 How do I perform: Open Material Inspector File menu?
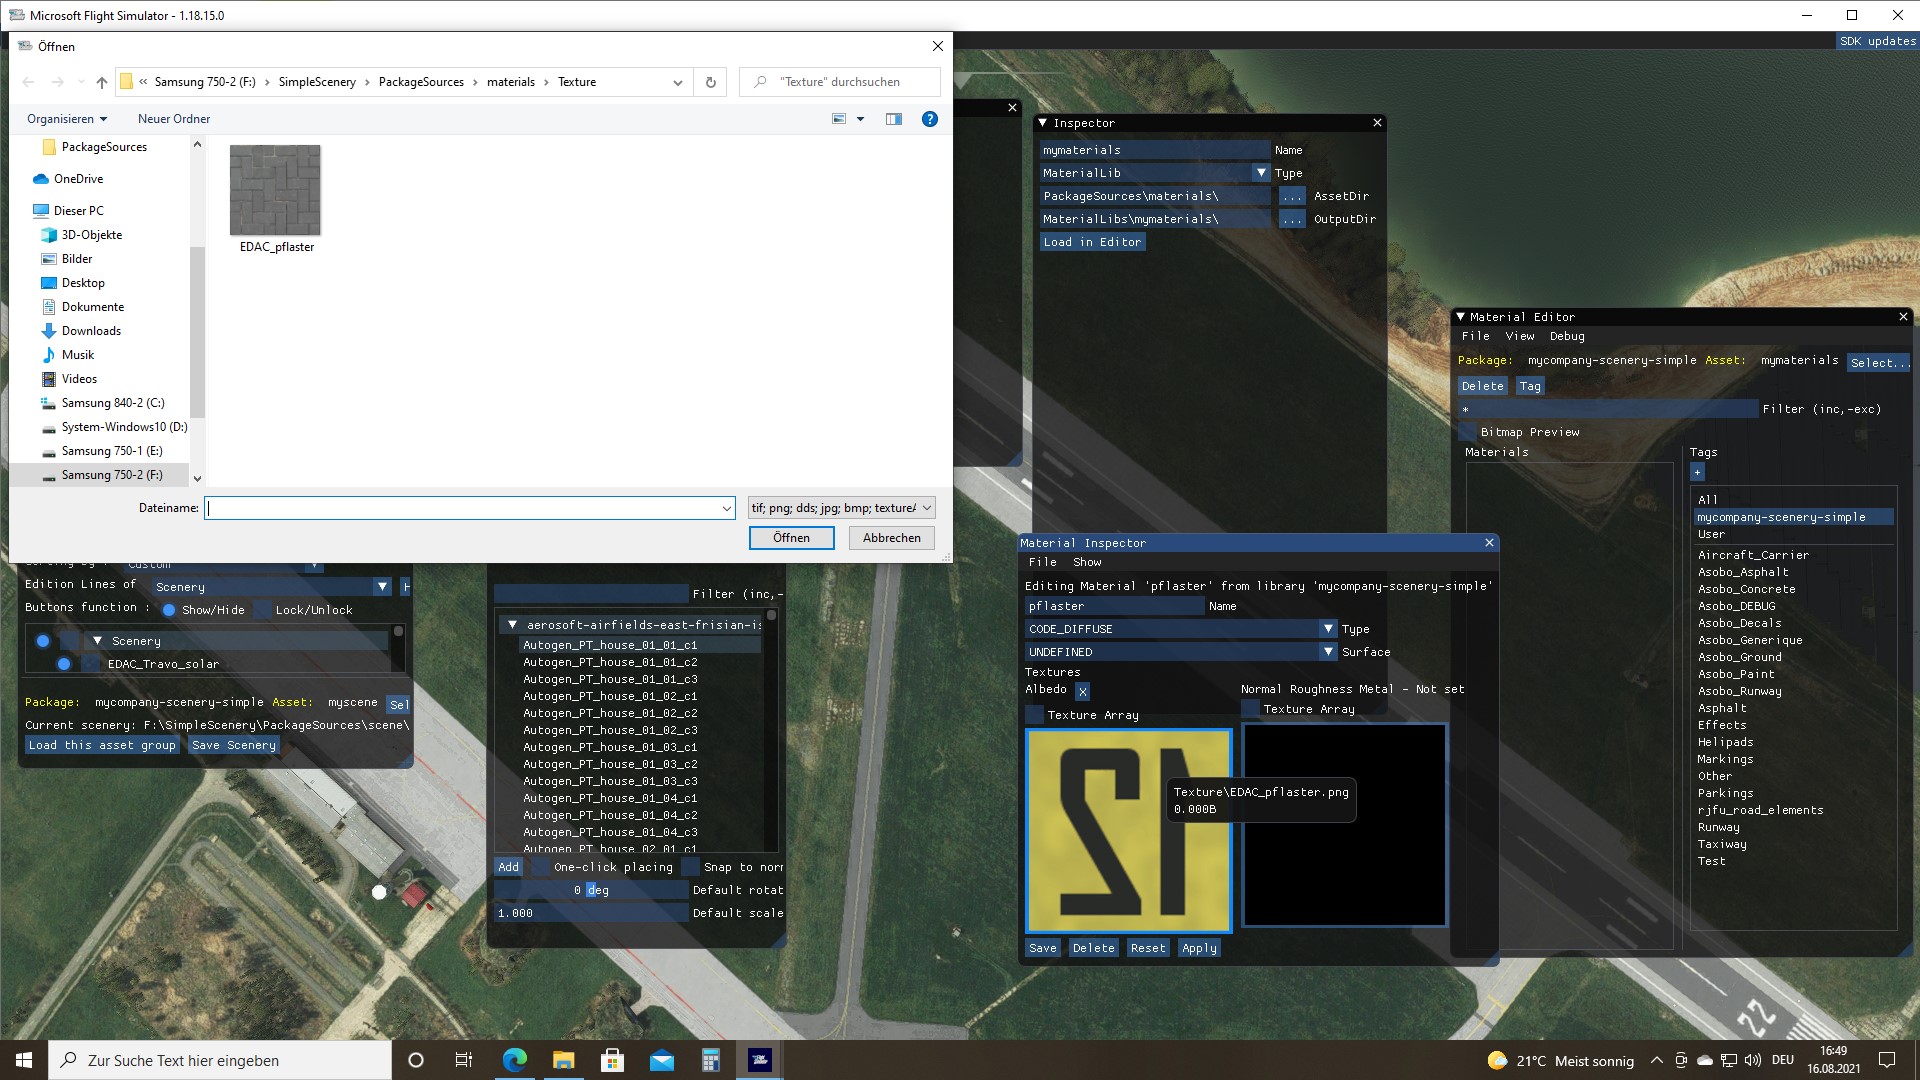(x=1042, y=563)
